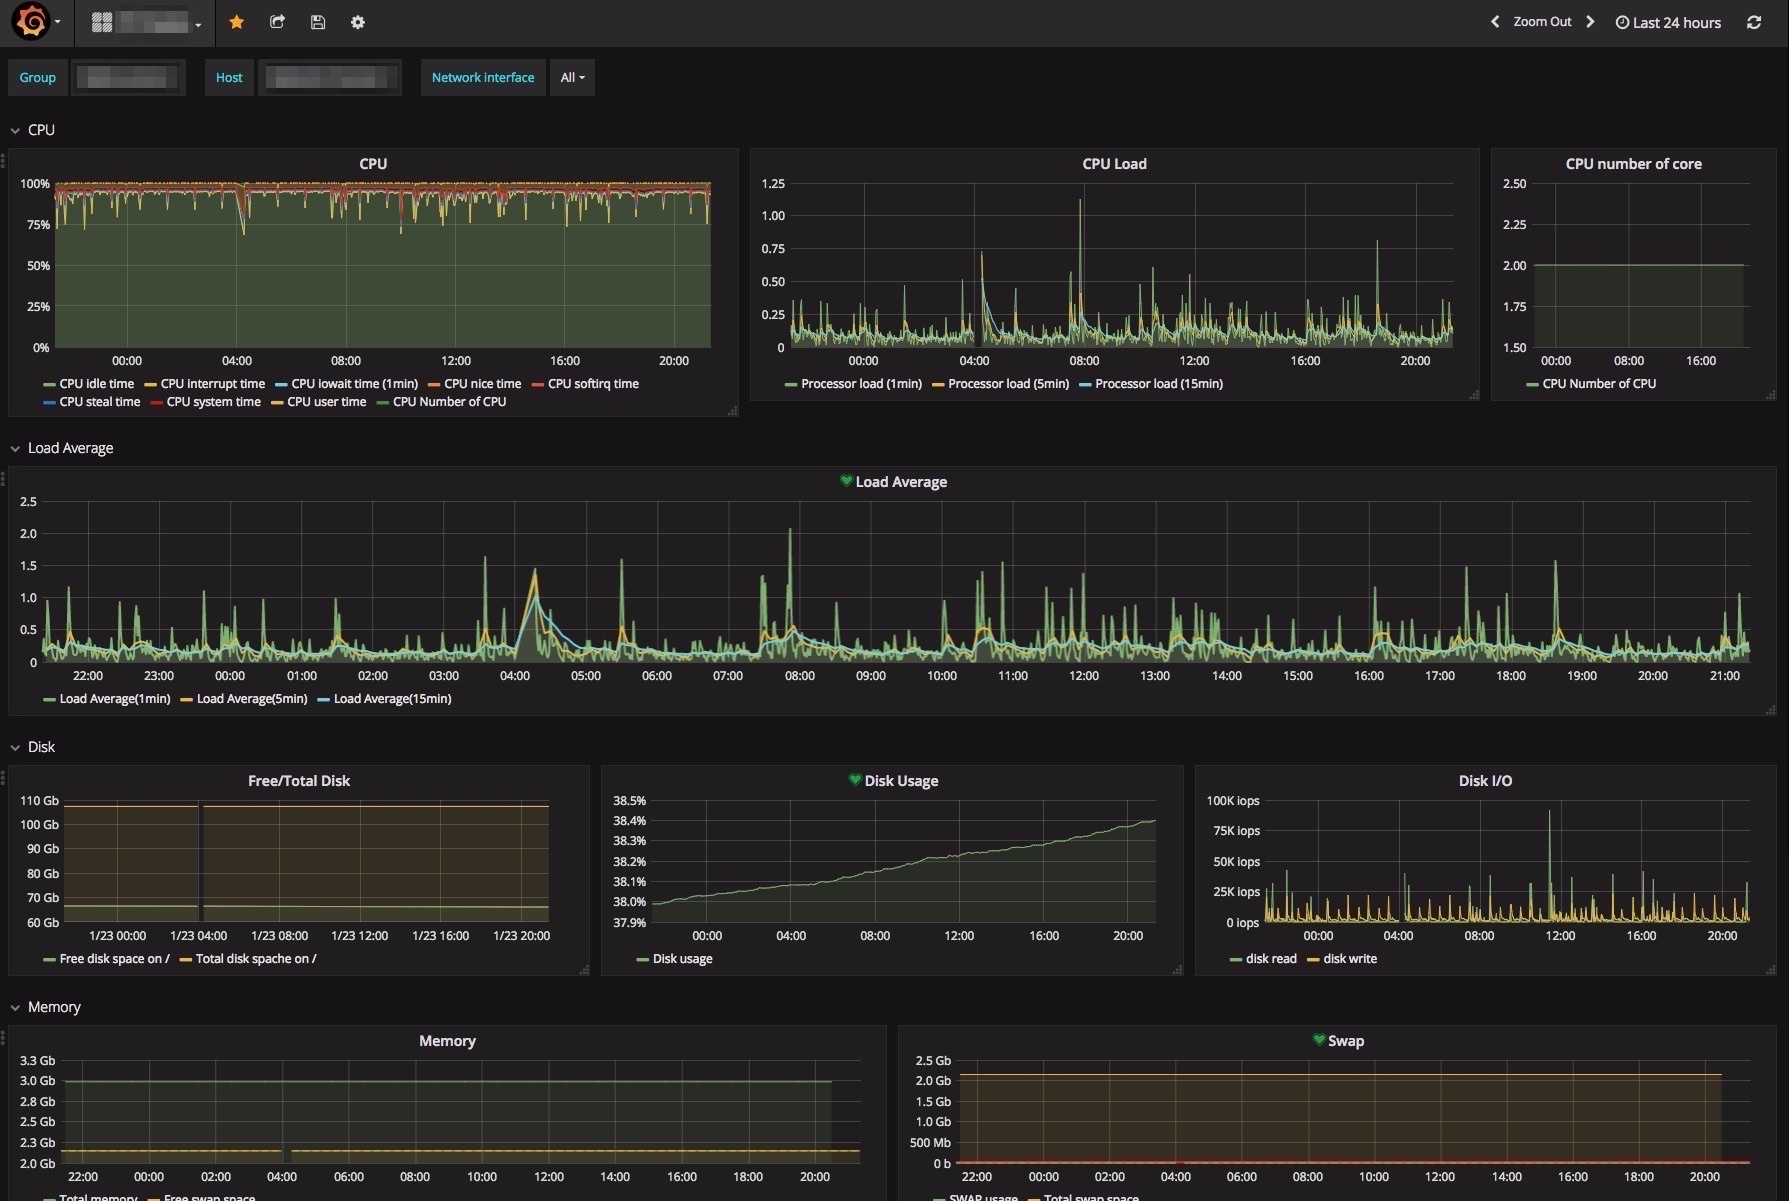Viewport: 1789px width, 1201px height.
Task: Save dashboard with floppy disk icon
Action: coord(318,22)
